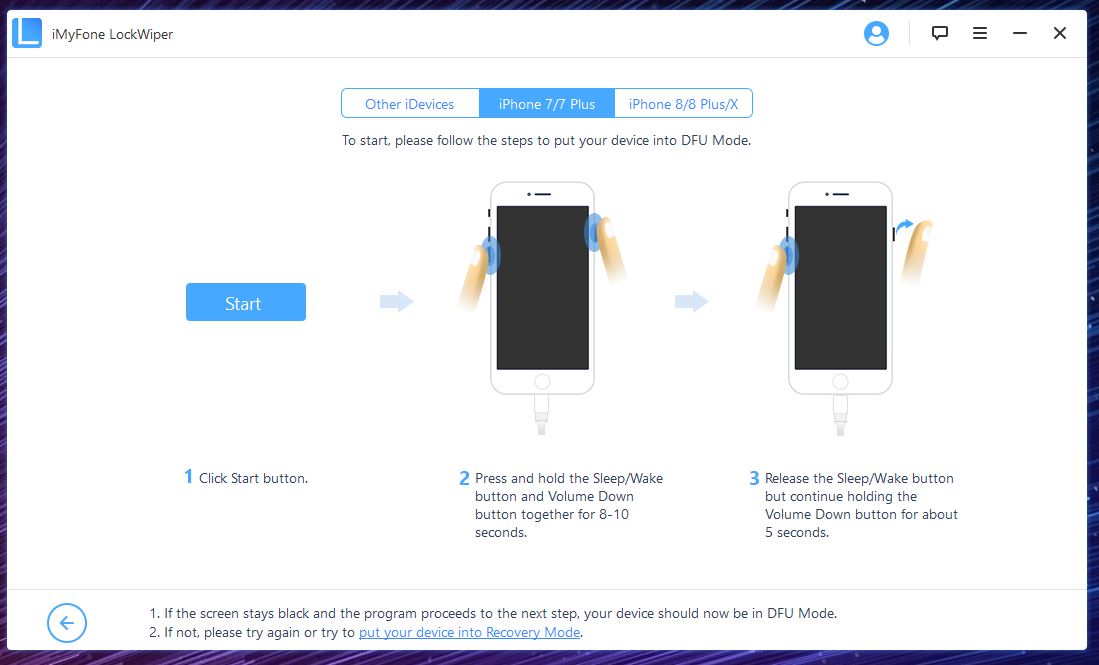The image size is (1099, 665).
Task: Click the arrow between step 2 and 3
Action: click(x=692, y=301)
